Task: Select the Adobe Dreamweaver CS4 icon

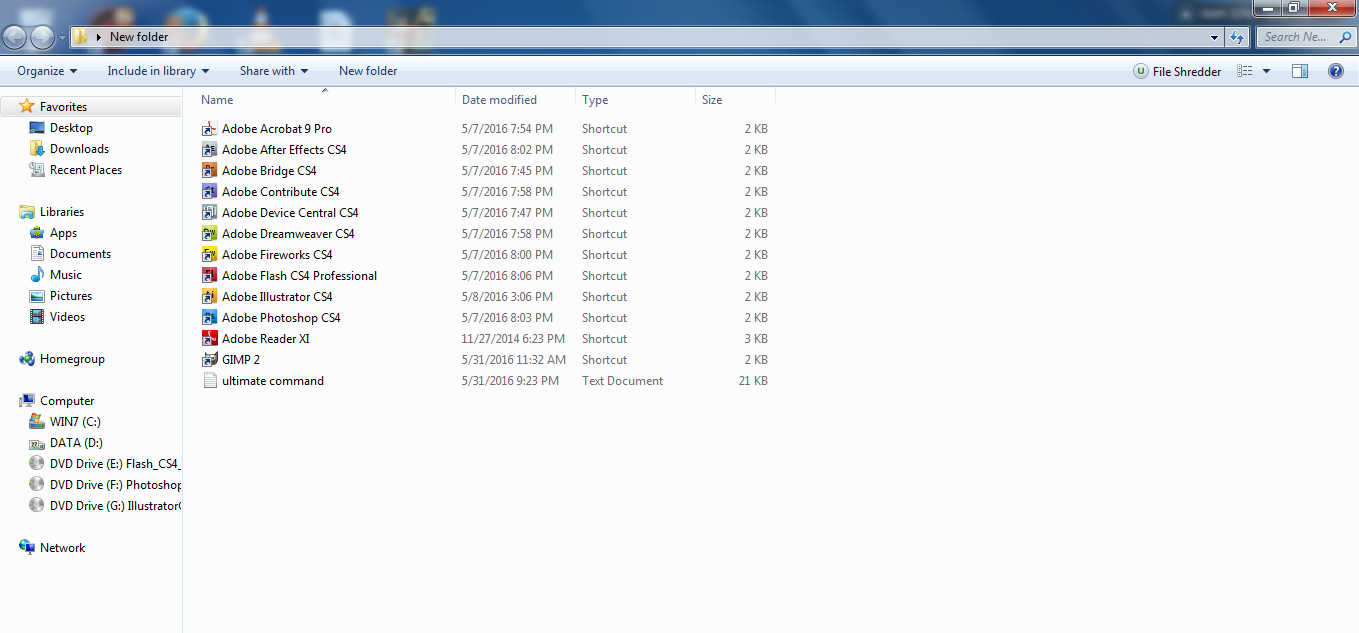Action: (x=210, y=234)
